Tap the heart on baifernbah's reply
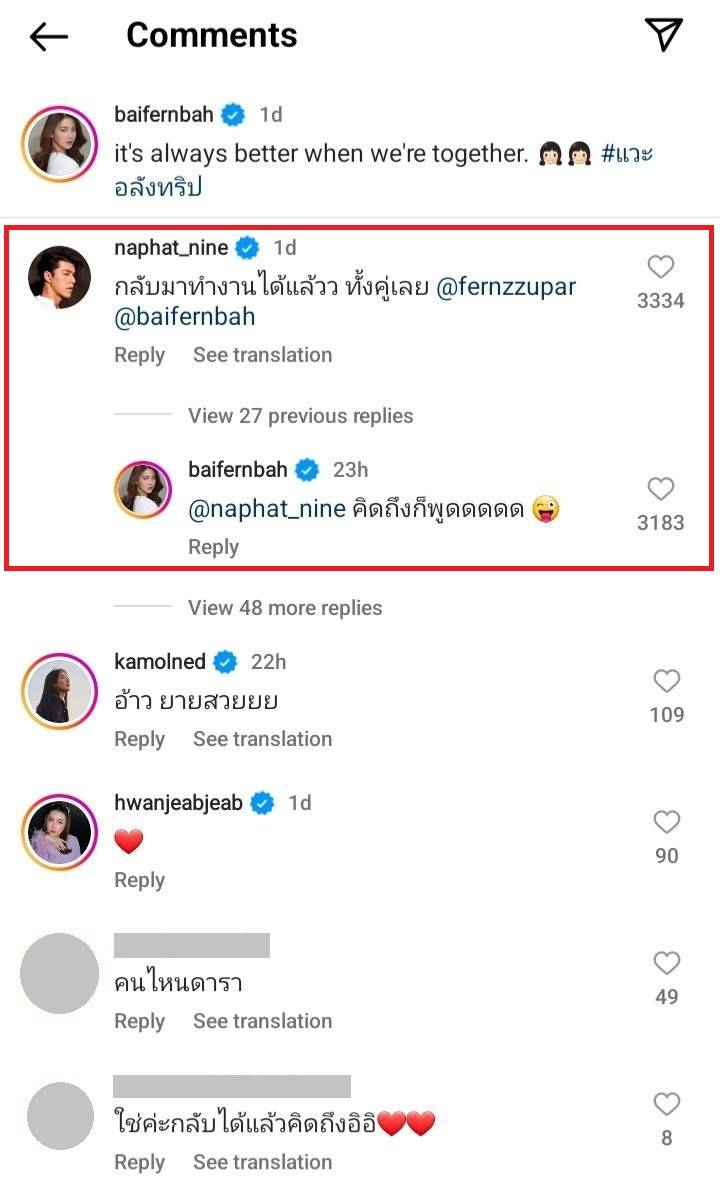Screen dimensions: 720x1188 pos(660,488)
